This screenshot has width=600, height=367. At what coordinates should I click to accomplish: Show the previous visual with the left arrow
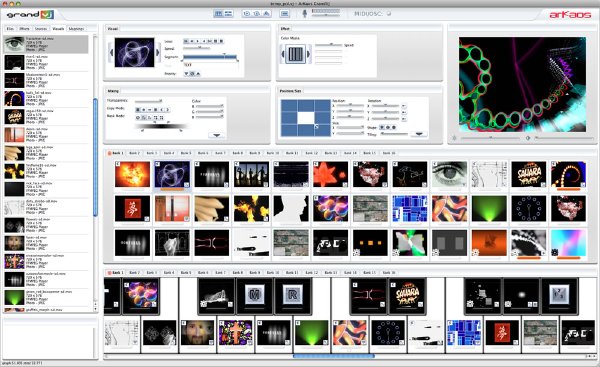(111, 52)
